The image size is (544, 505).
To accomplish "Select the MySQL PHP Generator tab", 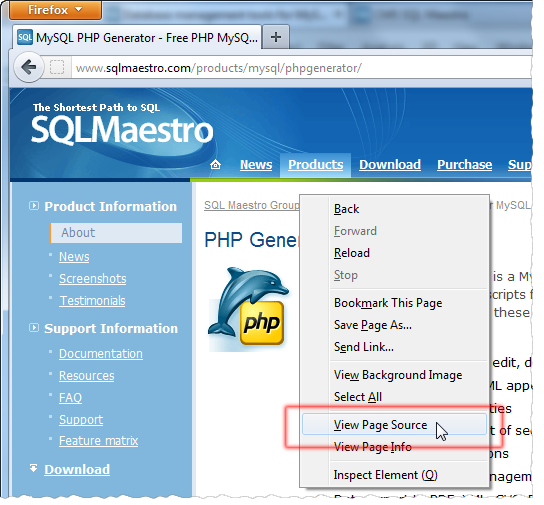I will 137,37.
